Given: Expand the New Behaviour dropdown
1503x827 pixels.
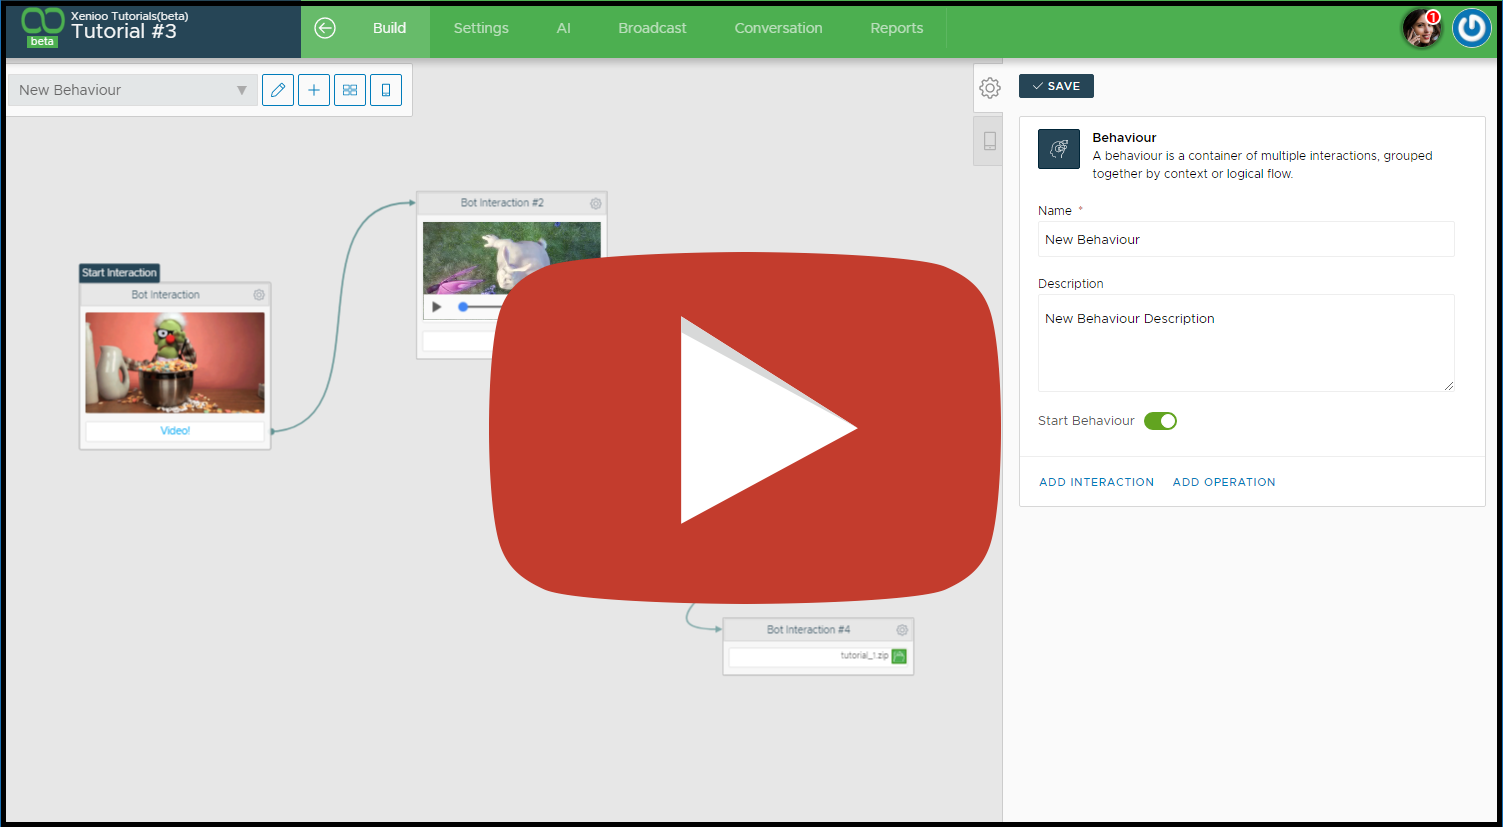Looking at the screenshot, I should coord(132,90).
